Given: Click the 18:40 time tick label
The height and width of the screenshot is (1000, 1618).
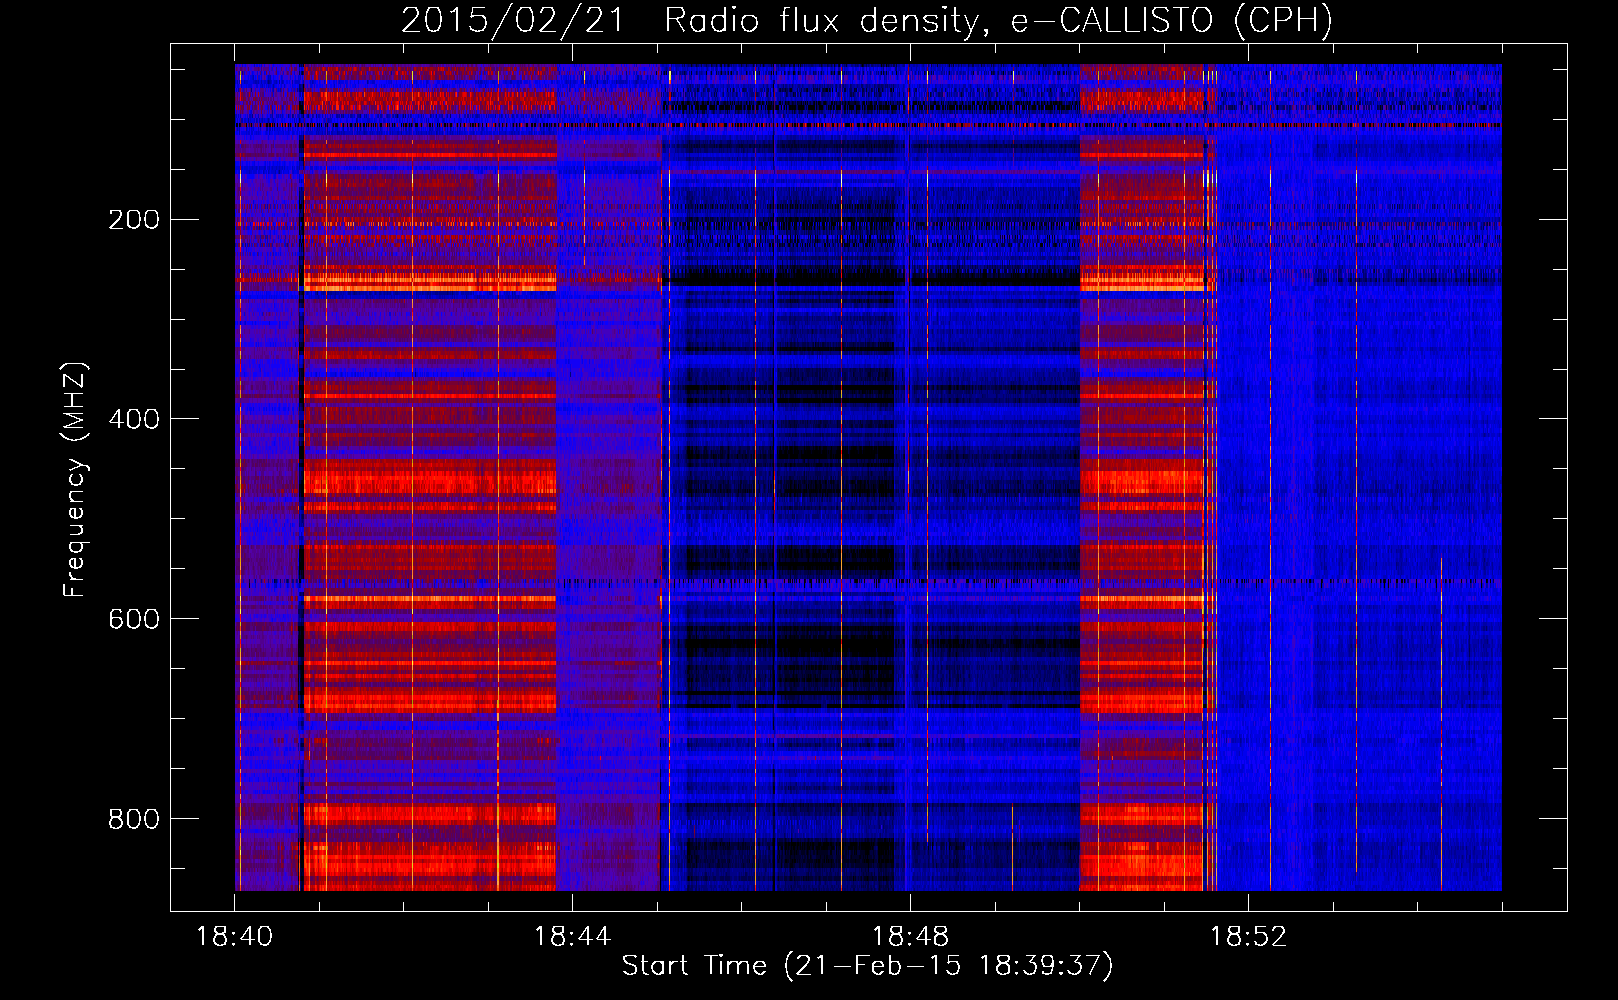Looking at the screenshot, I should [234, 937].
